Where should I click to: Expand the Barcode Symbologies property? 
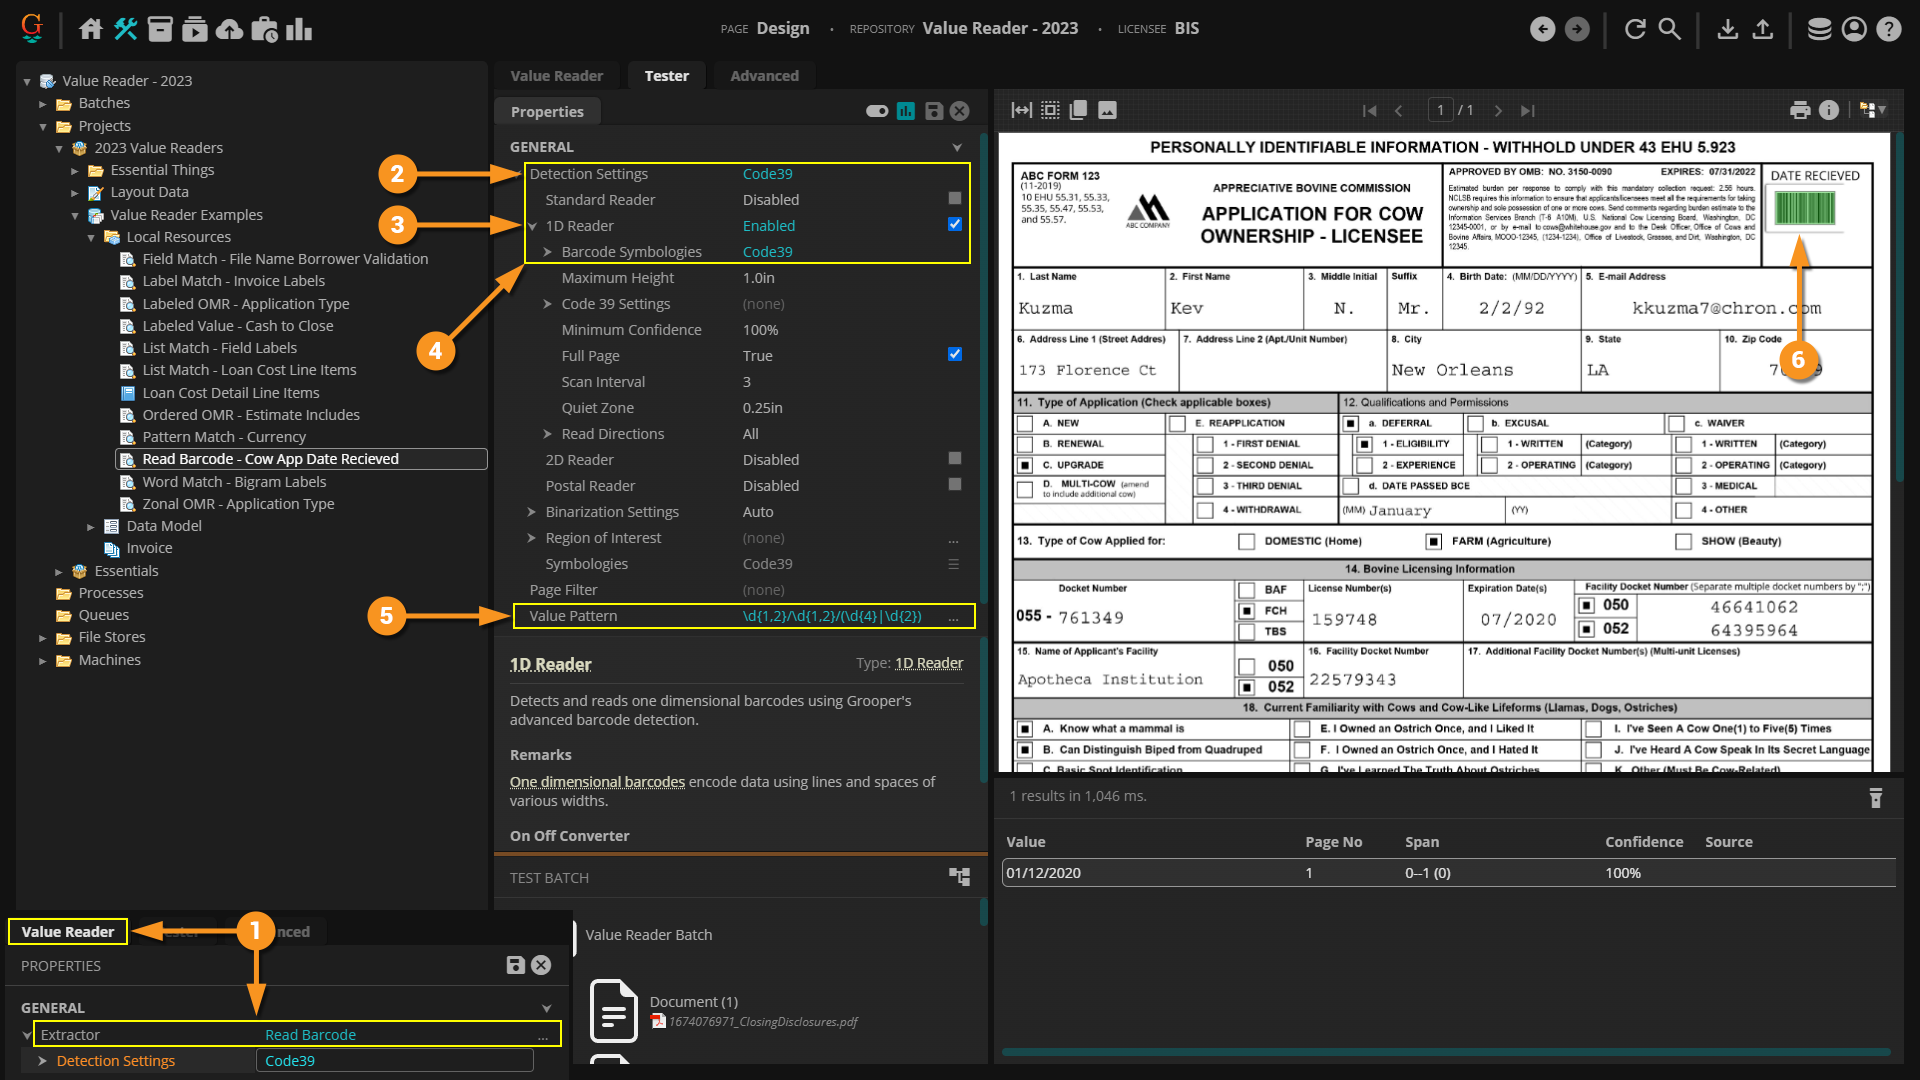pos(548,252)
